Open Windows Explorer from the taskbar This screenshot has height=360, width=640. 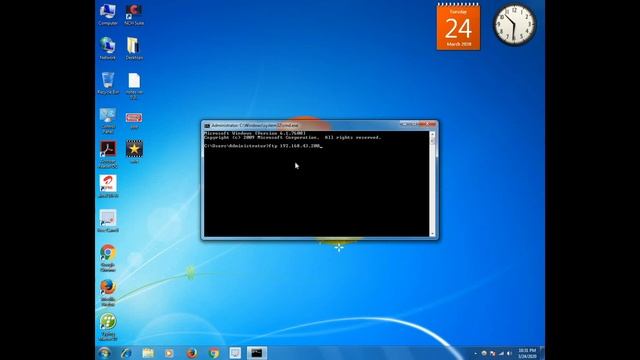click(x=148, y=353)
